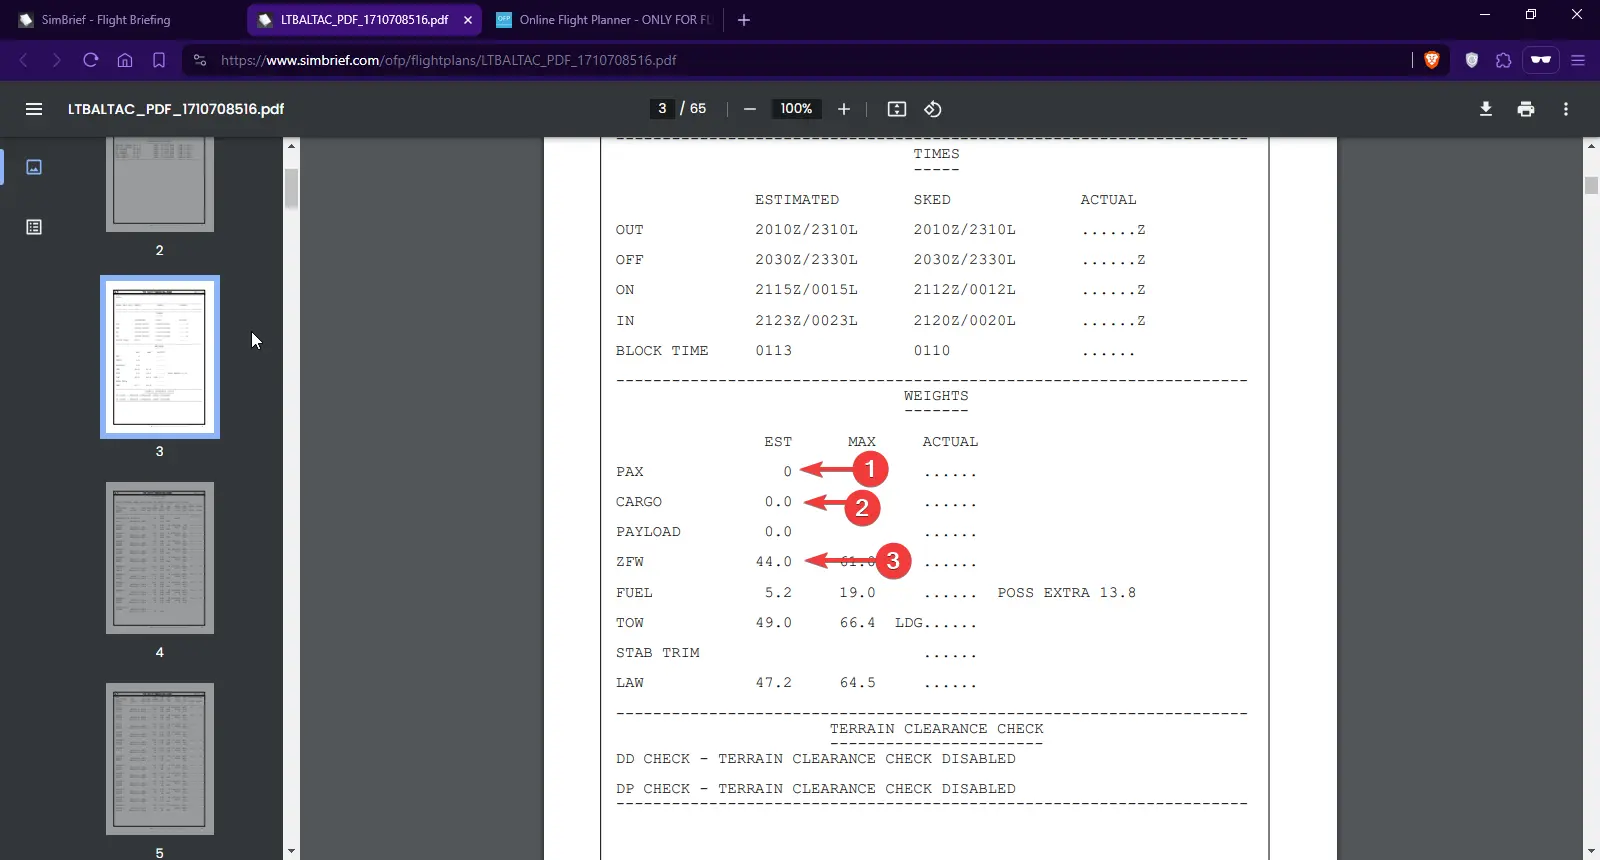Open the browser extensions puzzle icon
Image resolution: width=1600 pixels, height=860 pixels.
(x=1504, y=60)
